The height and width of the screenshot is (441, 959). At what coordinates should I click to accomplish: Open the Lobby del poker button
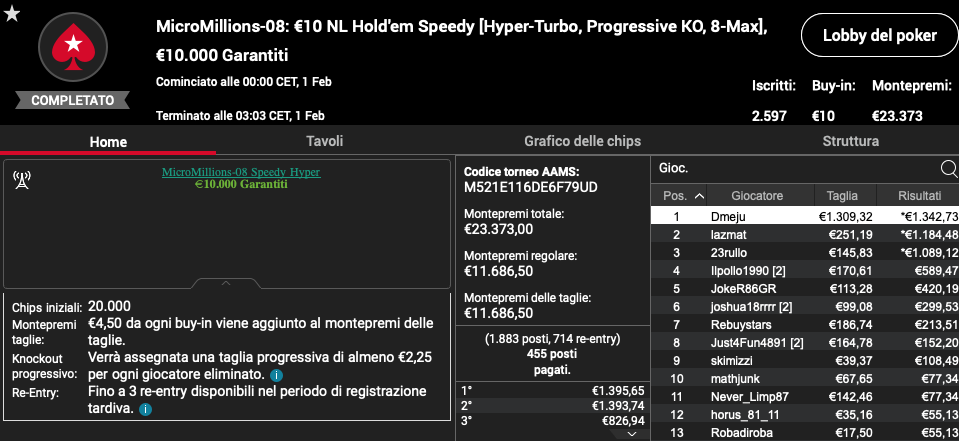[879, 35]
